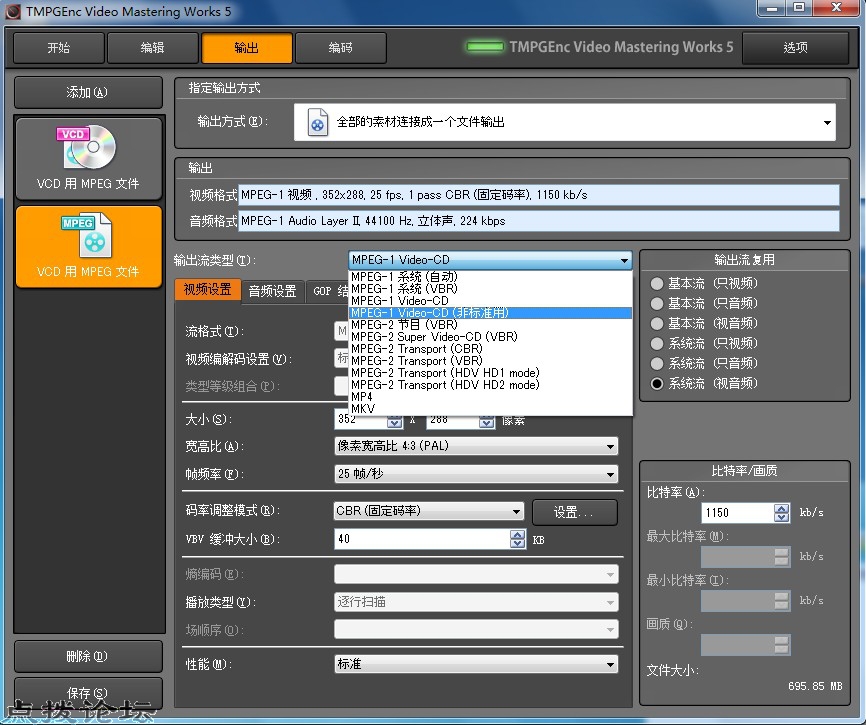Click the width 352 stepper arrows
Viewport: 866px width, 725px height.
pyautogui.click(x=394, y=422)
